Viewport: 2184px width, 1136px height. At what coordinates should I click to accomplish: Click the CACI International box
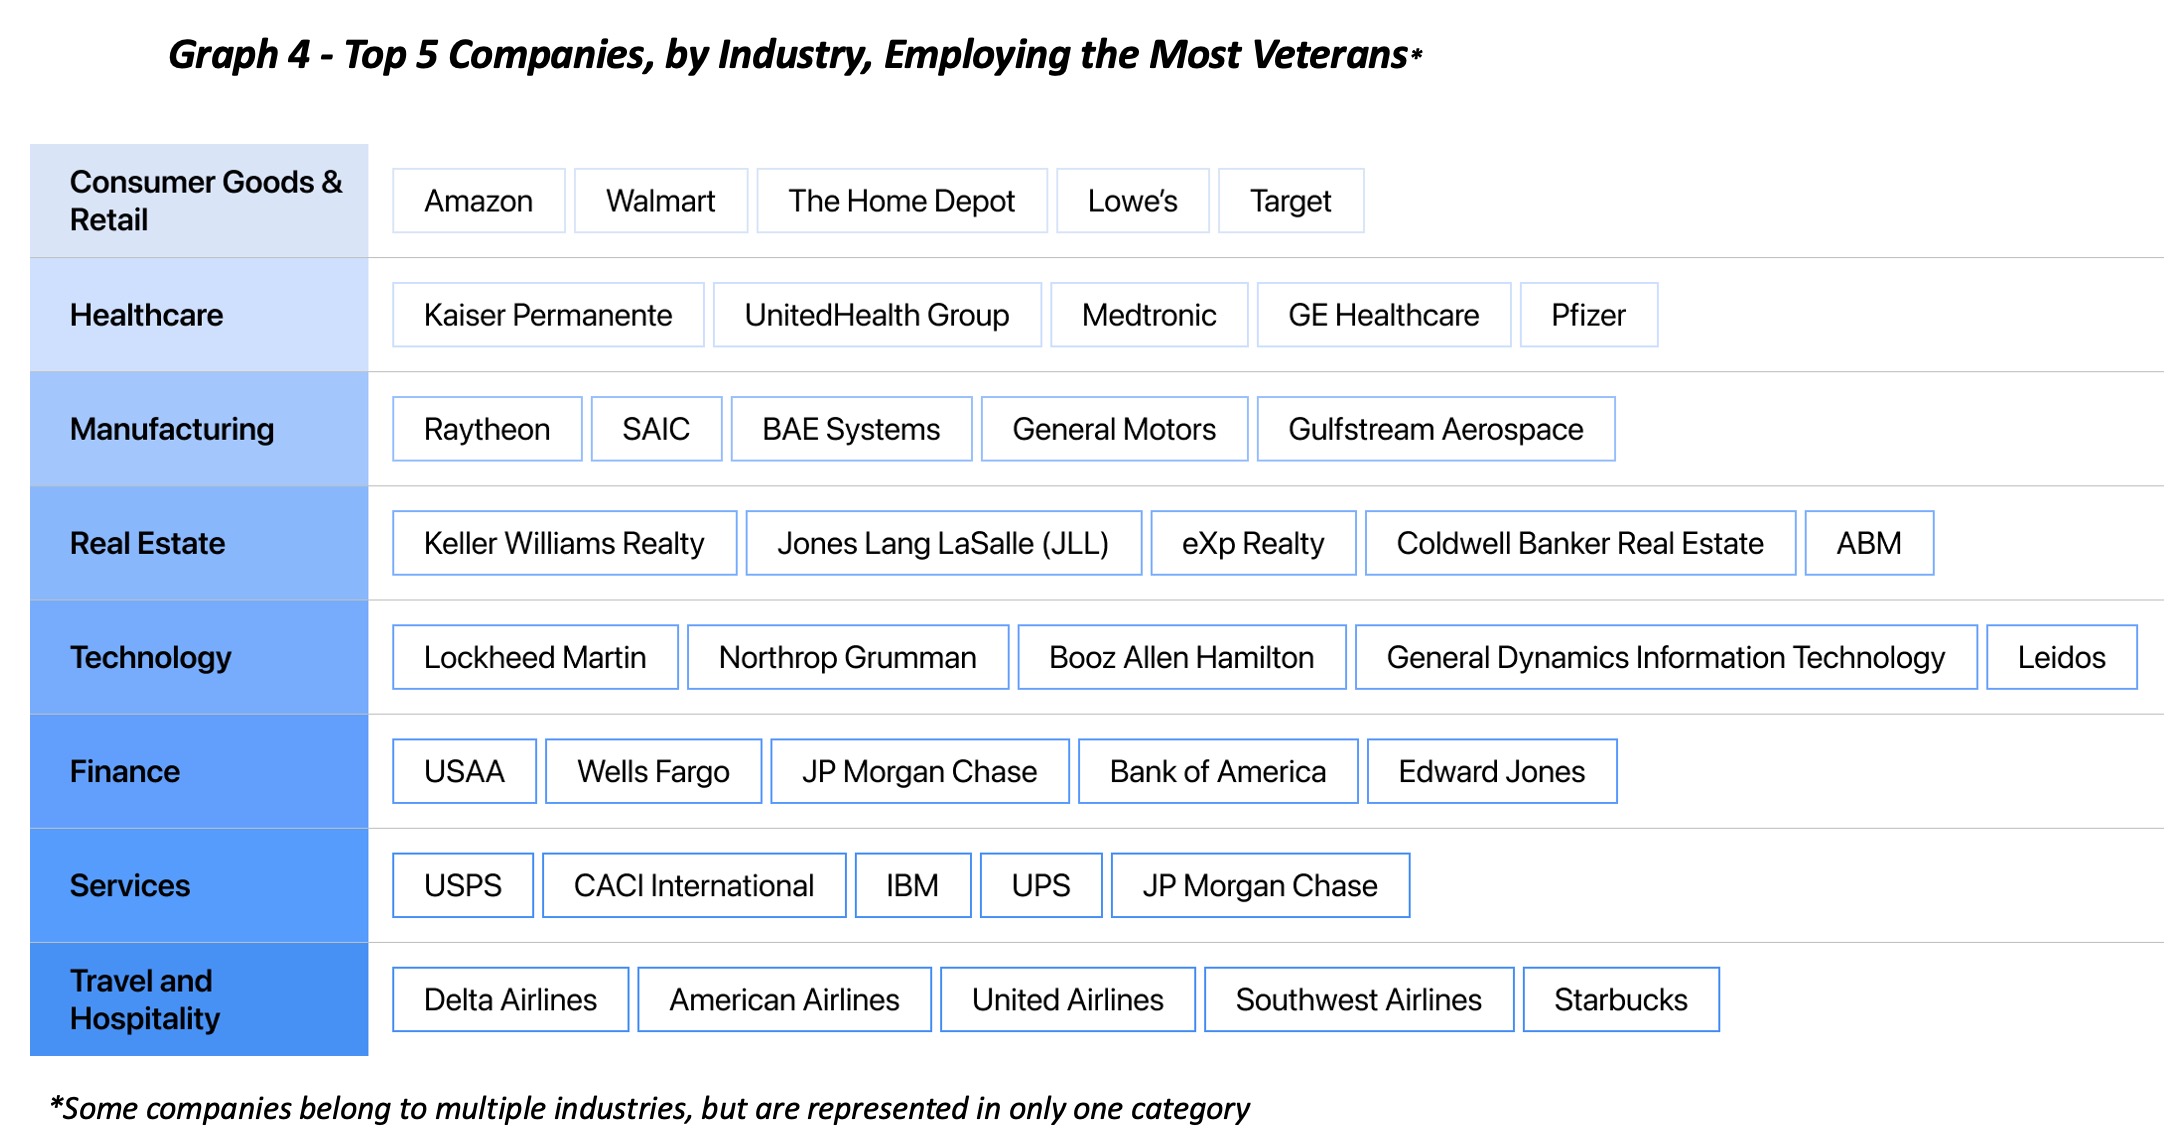(693, 885)
